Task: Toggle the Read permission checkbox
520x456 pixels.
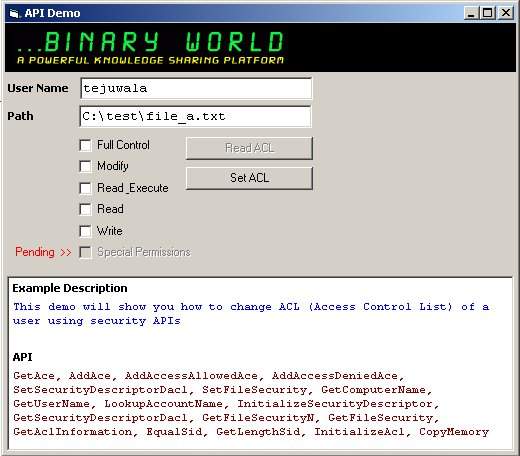Action: [x=85, y=209]
